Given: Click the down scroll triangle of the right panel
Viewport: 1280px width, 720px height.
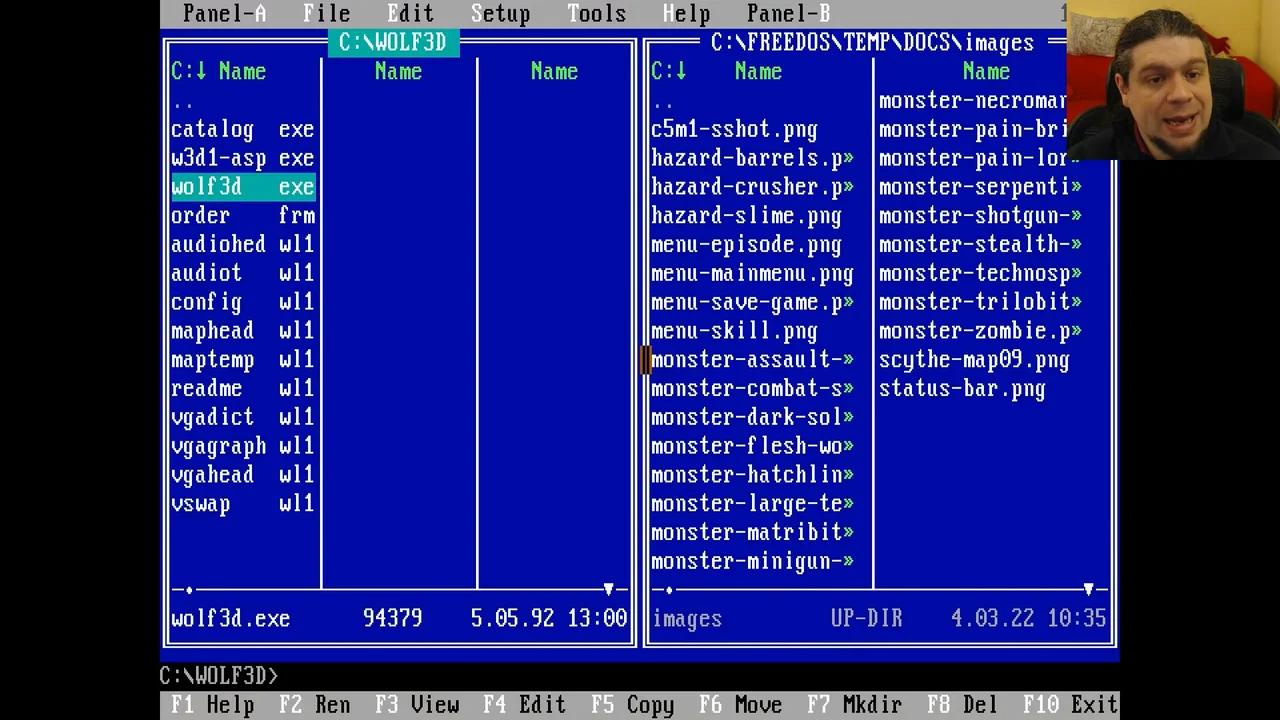Looking at the screenshot, I should point(1088,589).
